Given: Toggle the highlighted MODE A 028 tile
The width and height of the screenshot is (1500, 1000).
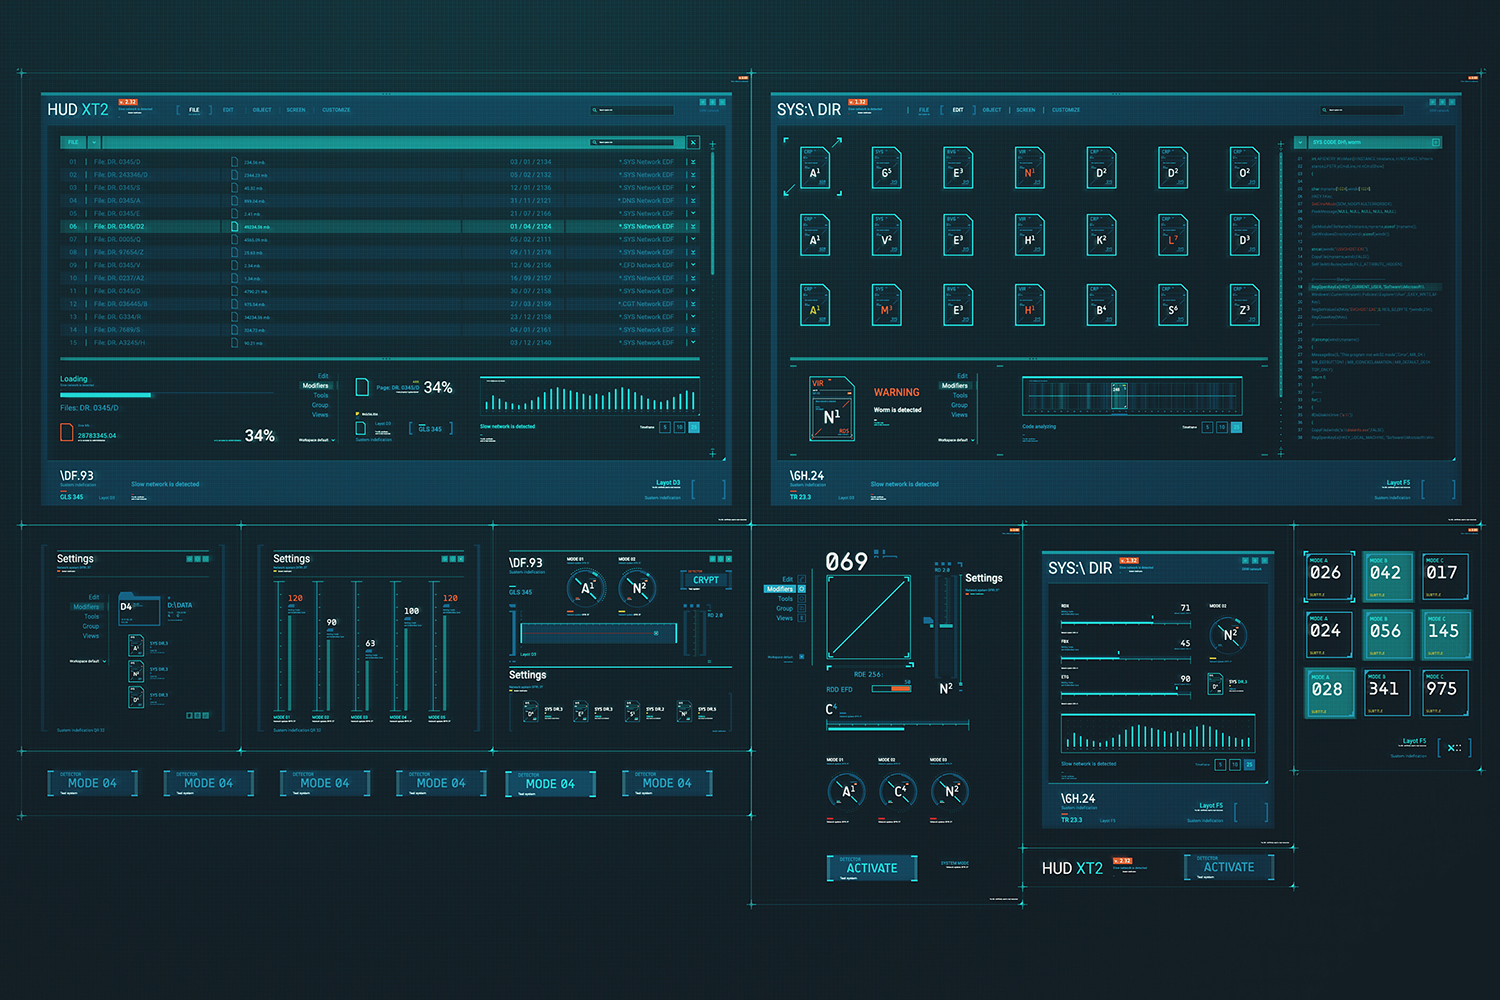Looking at the screenshot, I should (1329, 693).
